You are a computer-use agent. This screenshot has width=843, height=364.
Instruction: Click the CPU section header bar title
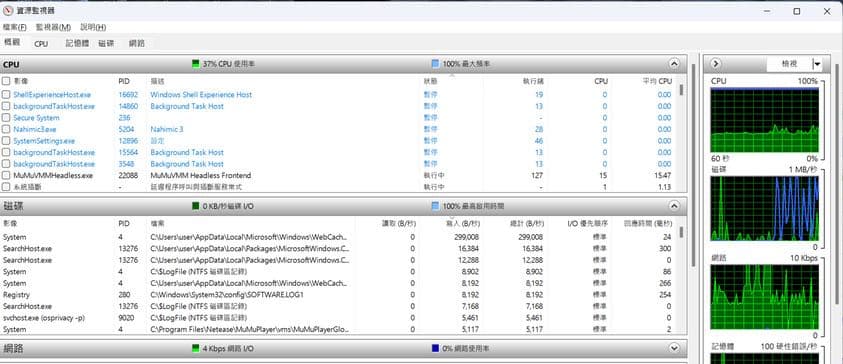[x=11, y=65]
